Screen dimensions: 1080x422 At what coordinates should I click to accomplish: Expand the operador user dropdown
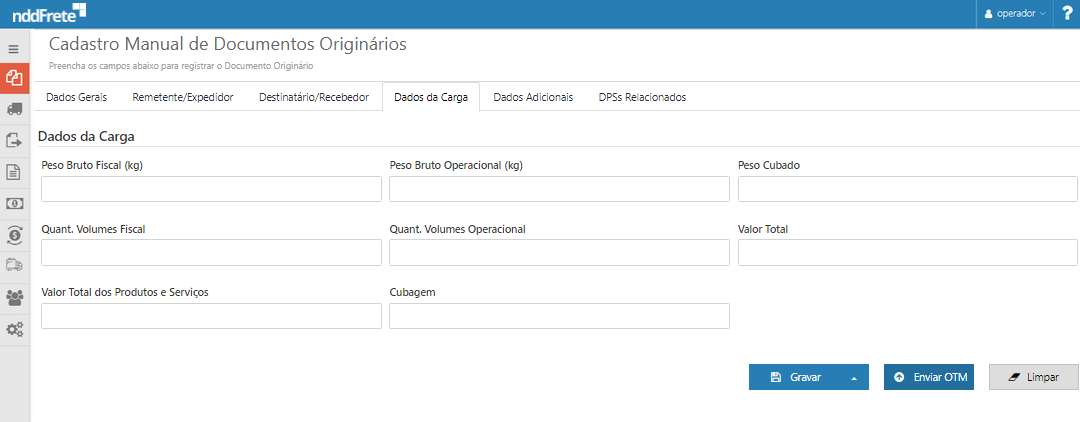pos(1015,14)
